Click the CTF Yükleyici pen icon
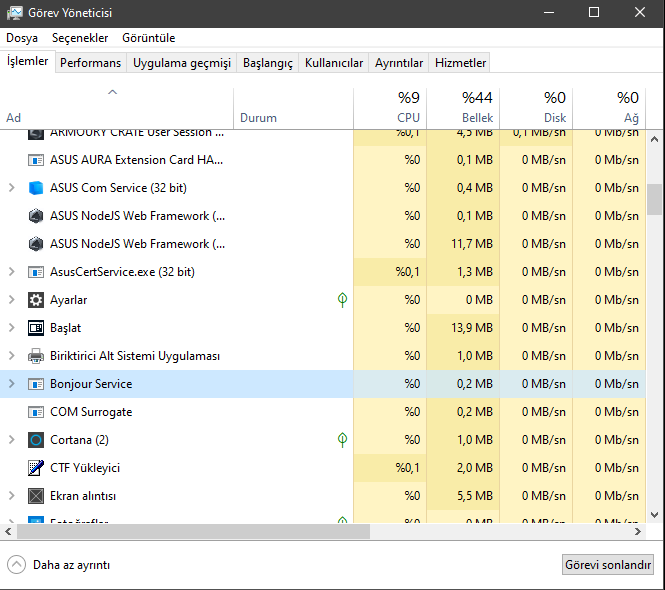The height and width of the screenshot is (590, 665). pos(36,468)
